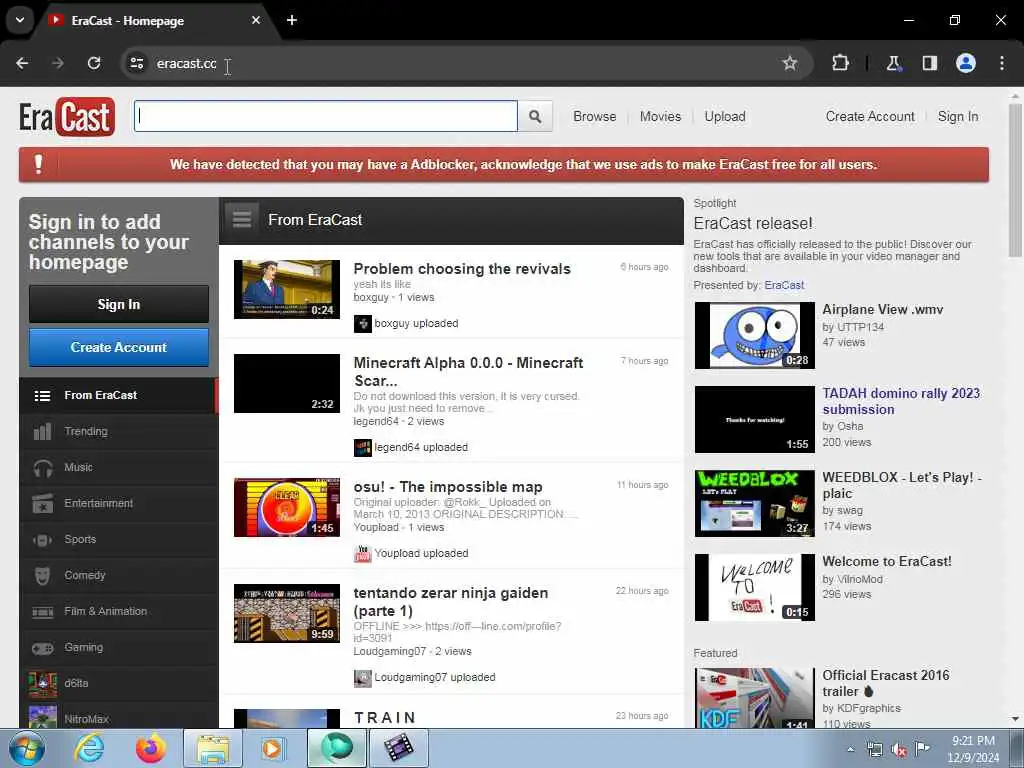The height and width of the screenshot is (768, 1024).
Task: Open Problem choosing the revivals thumbnail
Action: tap(287, 289)
